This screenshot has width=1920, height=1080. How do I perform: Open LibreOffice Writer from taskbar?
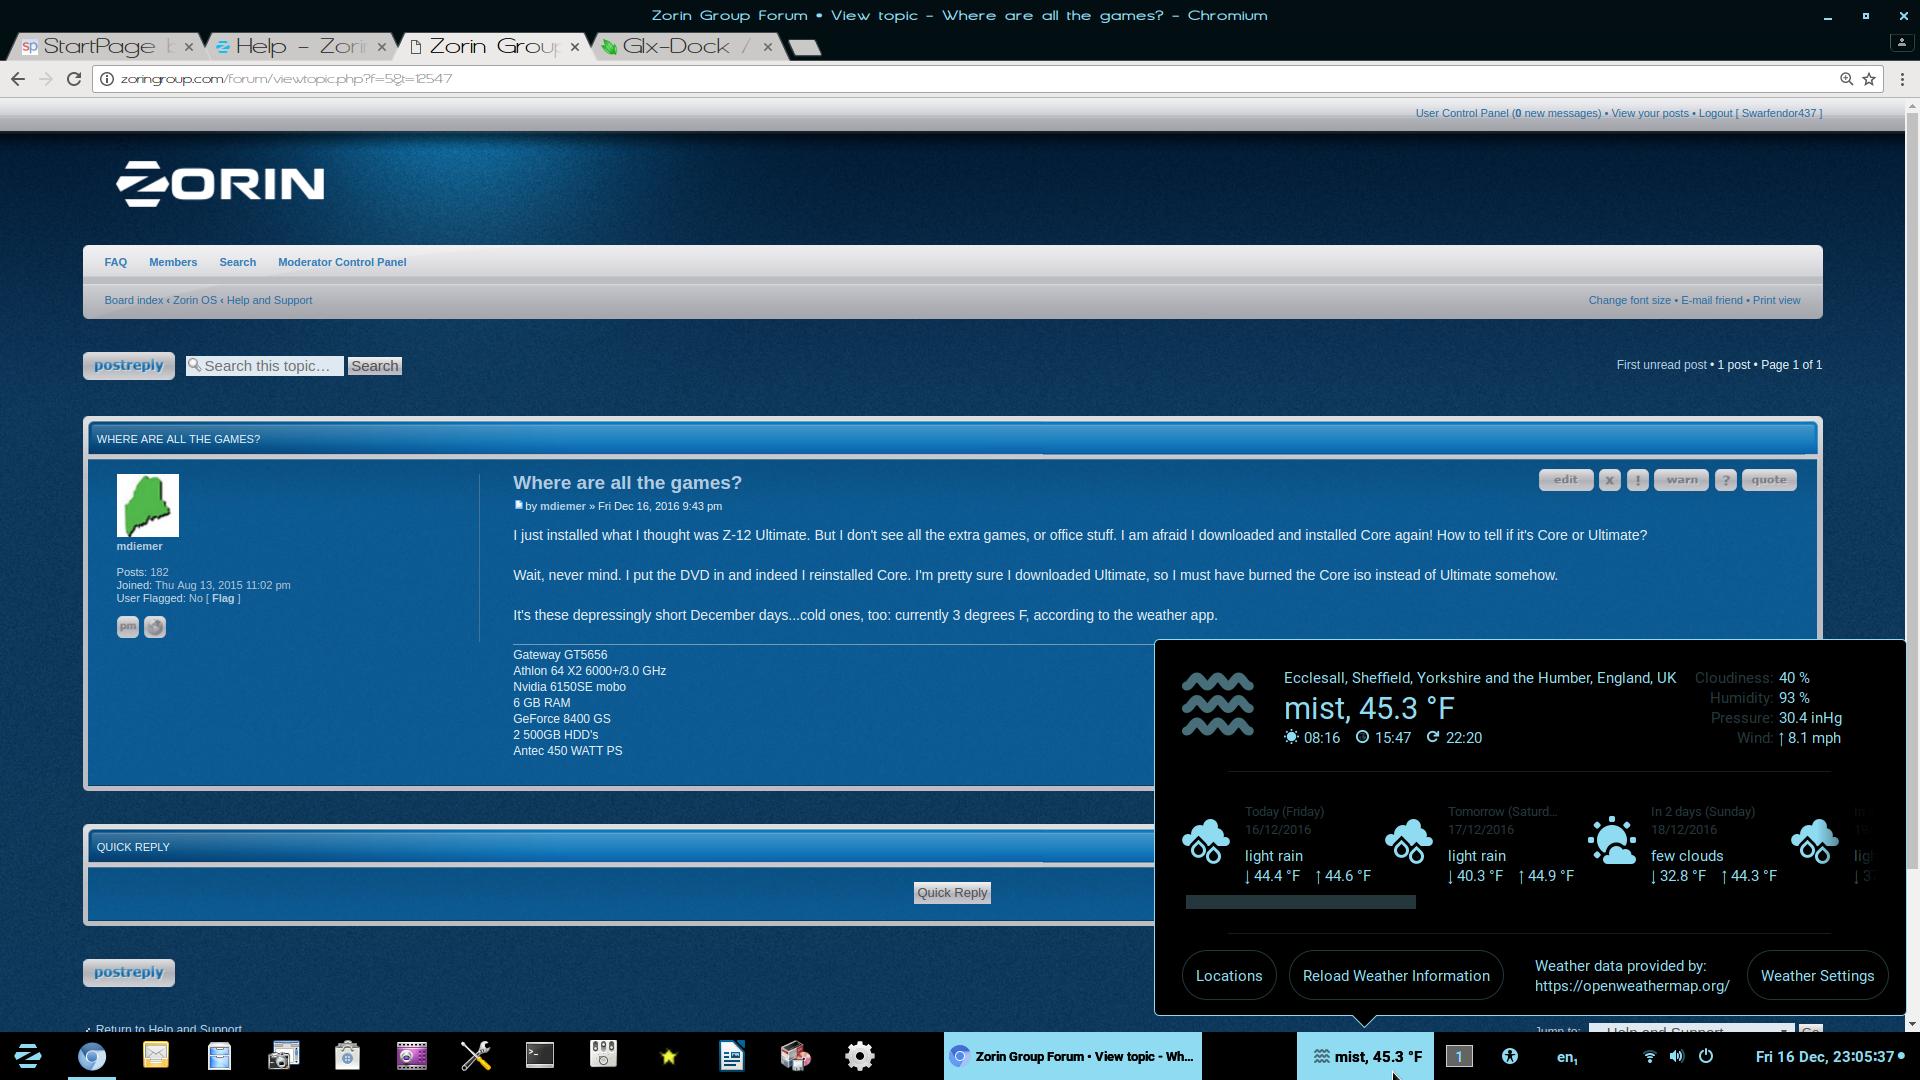732,1056
